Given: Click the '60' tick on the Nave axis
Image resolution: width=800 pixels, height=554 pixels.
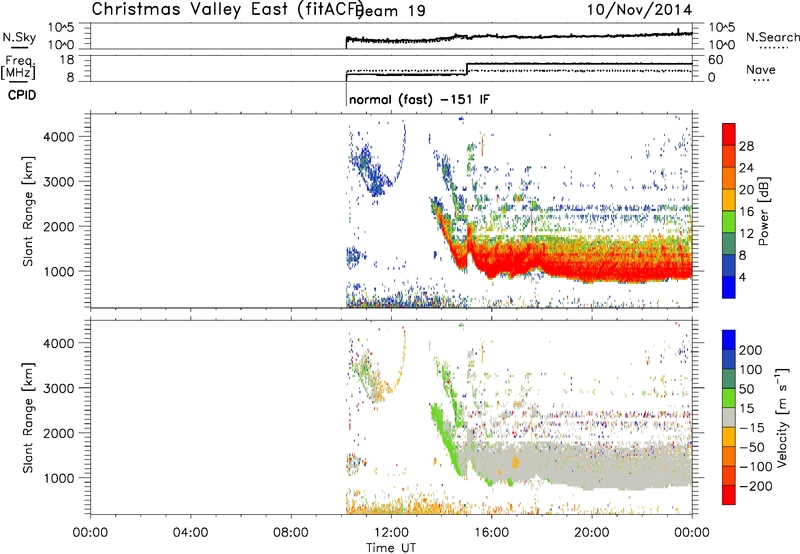Looking at the screenshot, I should coord(716,60).
